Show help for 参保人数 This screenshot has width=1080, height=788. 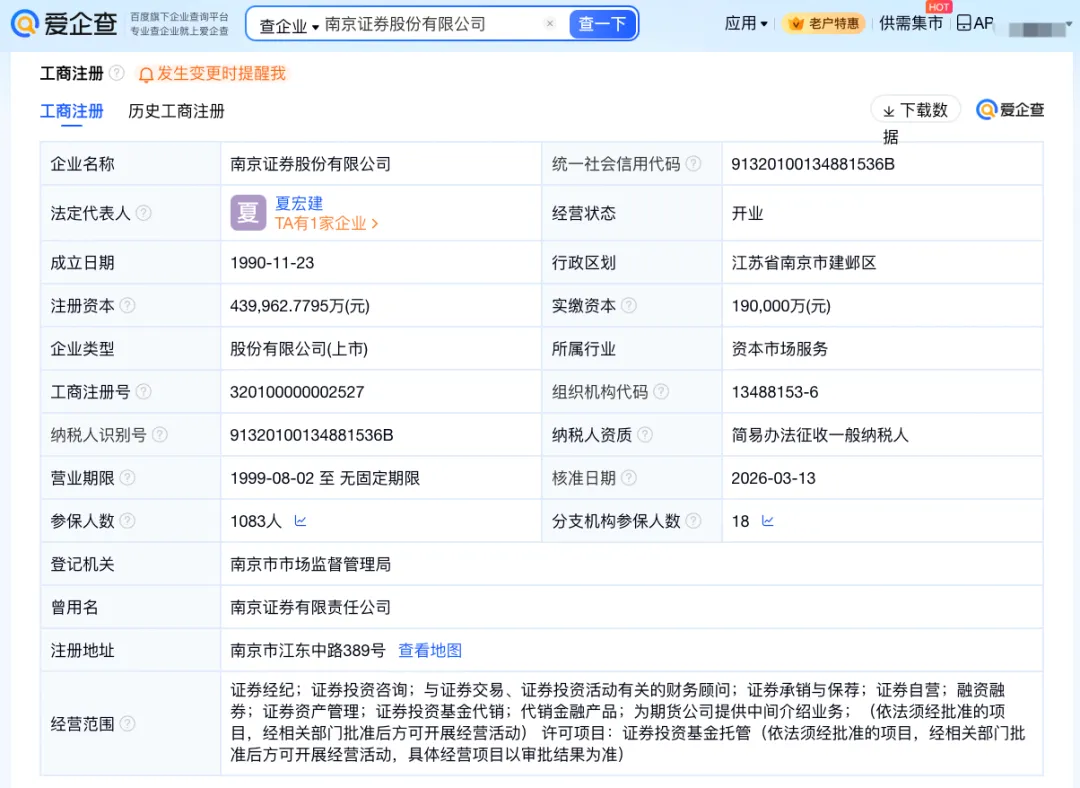[x=127, y=521]
